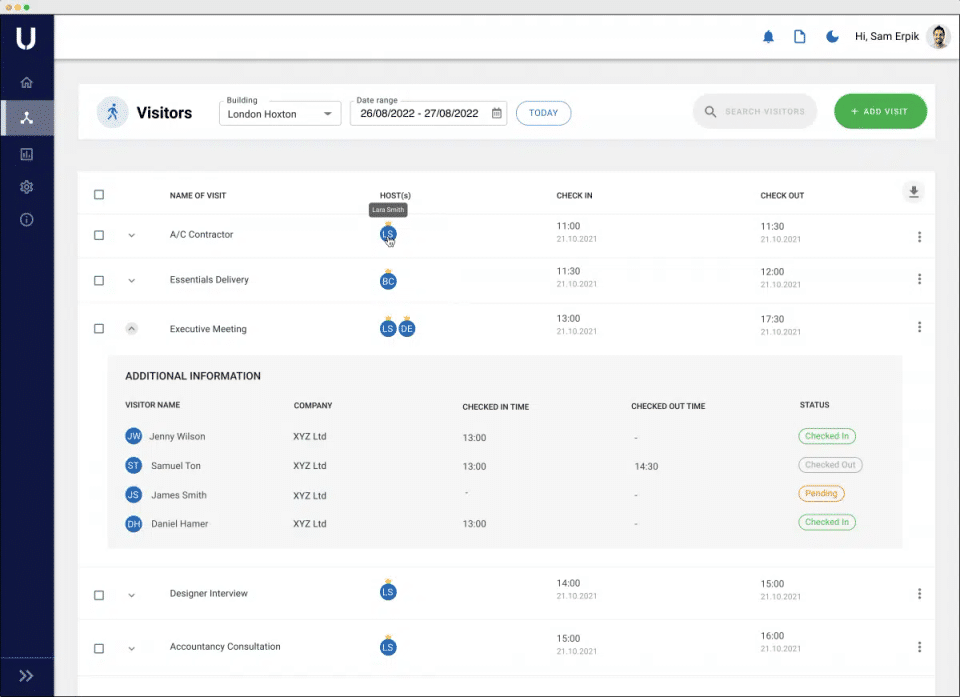Click the Essentials Delivery visit name
This screenshot has width=960, height=697.
209,280
